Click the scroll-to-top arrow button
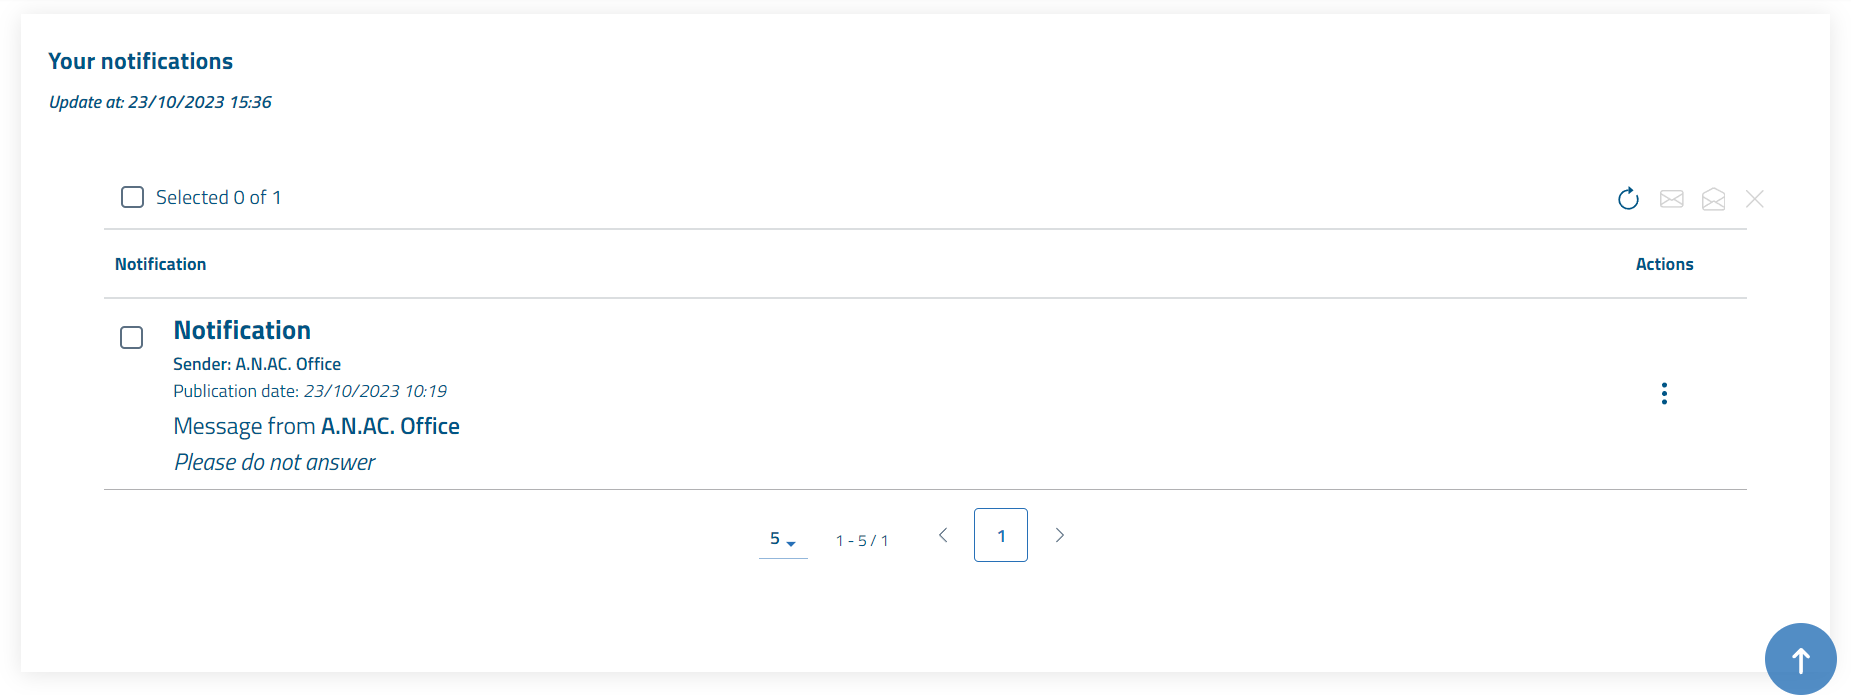The image size is (1851, 695). (x=1800, y=659)
